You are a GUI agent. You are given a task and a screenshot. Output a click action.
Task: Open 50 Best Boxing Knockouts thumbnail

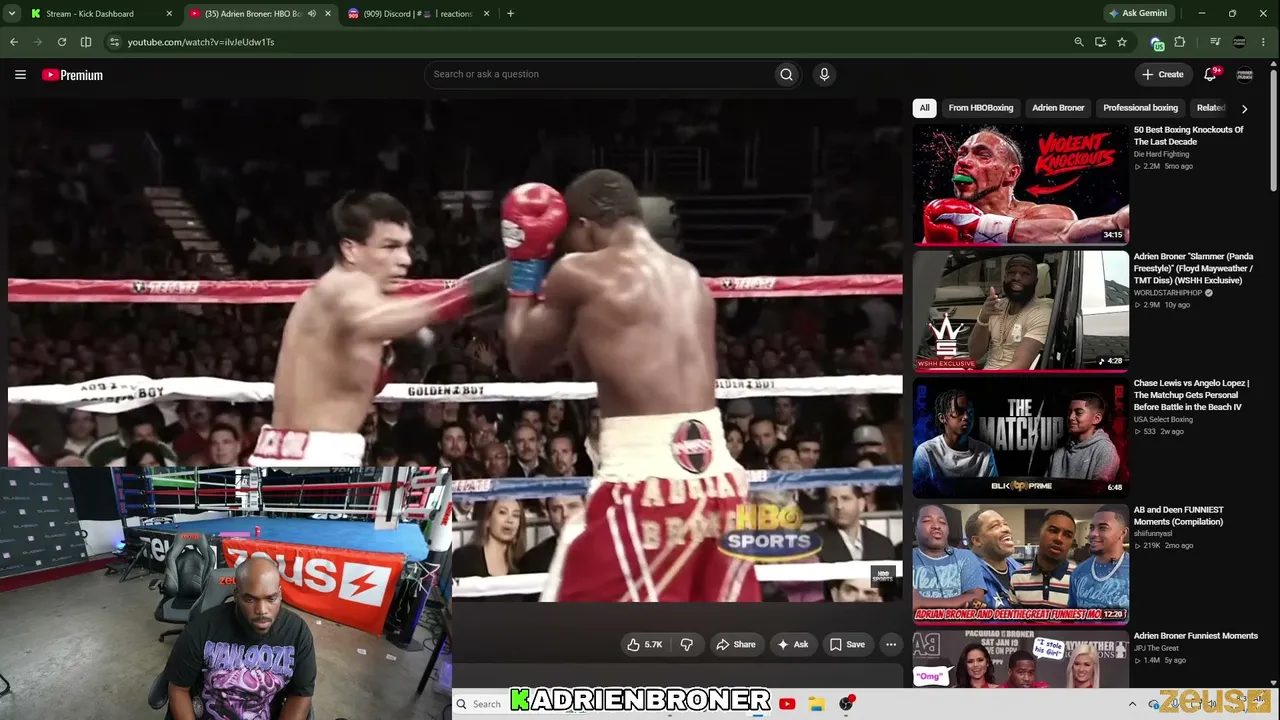coord(1021,184)
